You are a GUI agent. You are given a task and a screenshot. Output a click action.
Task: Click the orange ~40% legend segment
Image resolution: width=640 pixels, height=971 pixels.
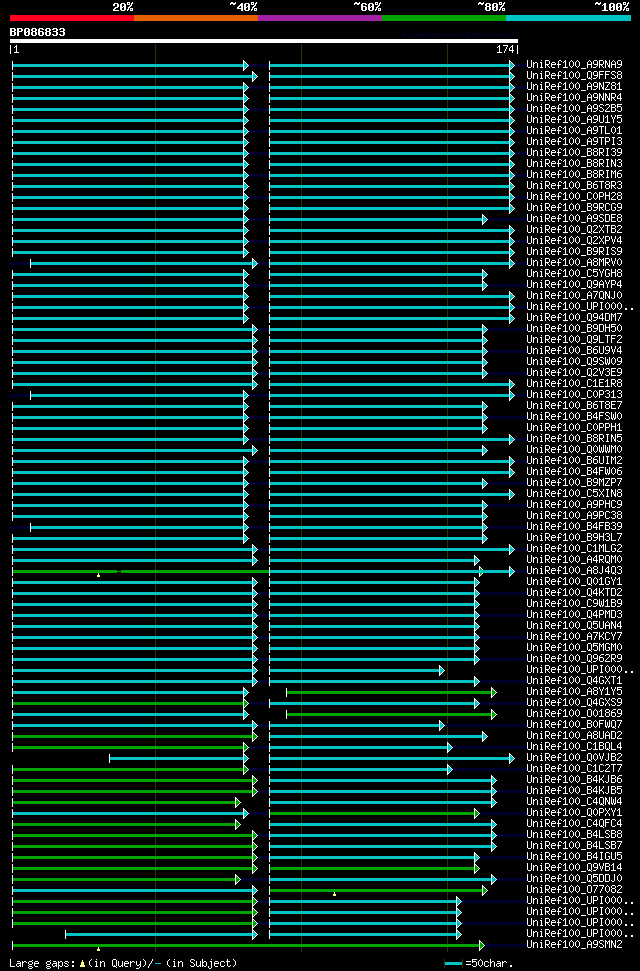(x=196, y=18)
